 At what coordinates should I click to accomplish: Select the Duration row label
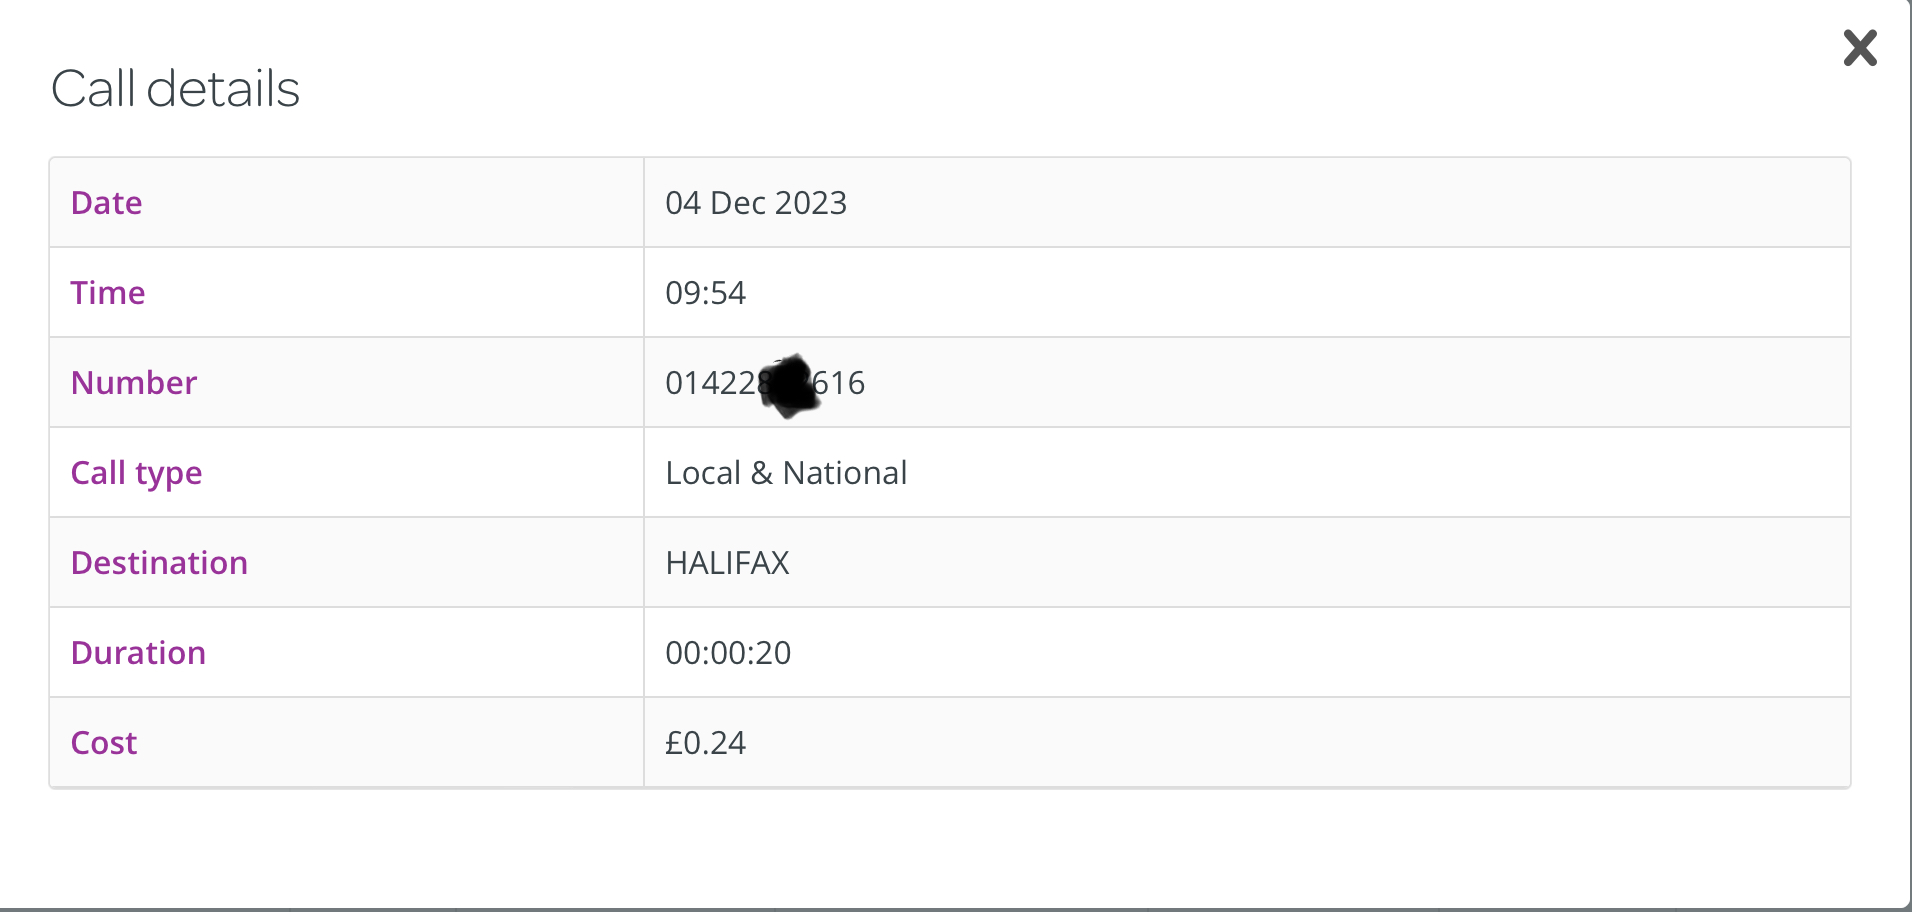[x=138, y=652]
